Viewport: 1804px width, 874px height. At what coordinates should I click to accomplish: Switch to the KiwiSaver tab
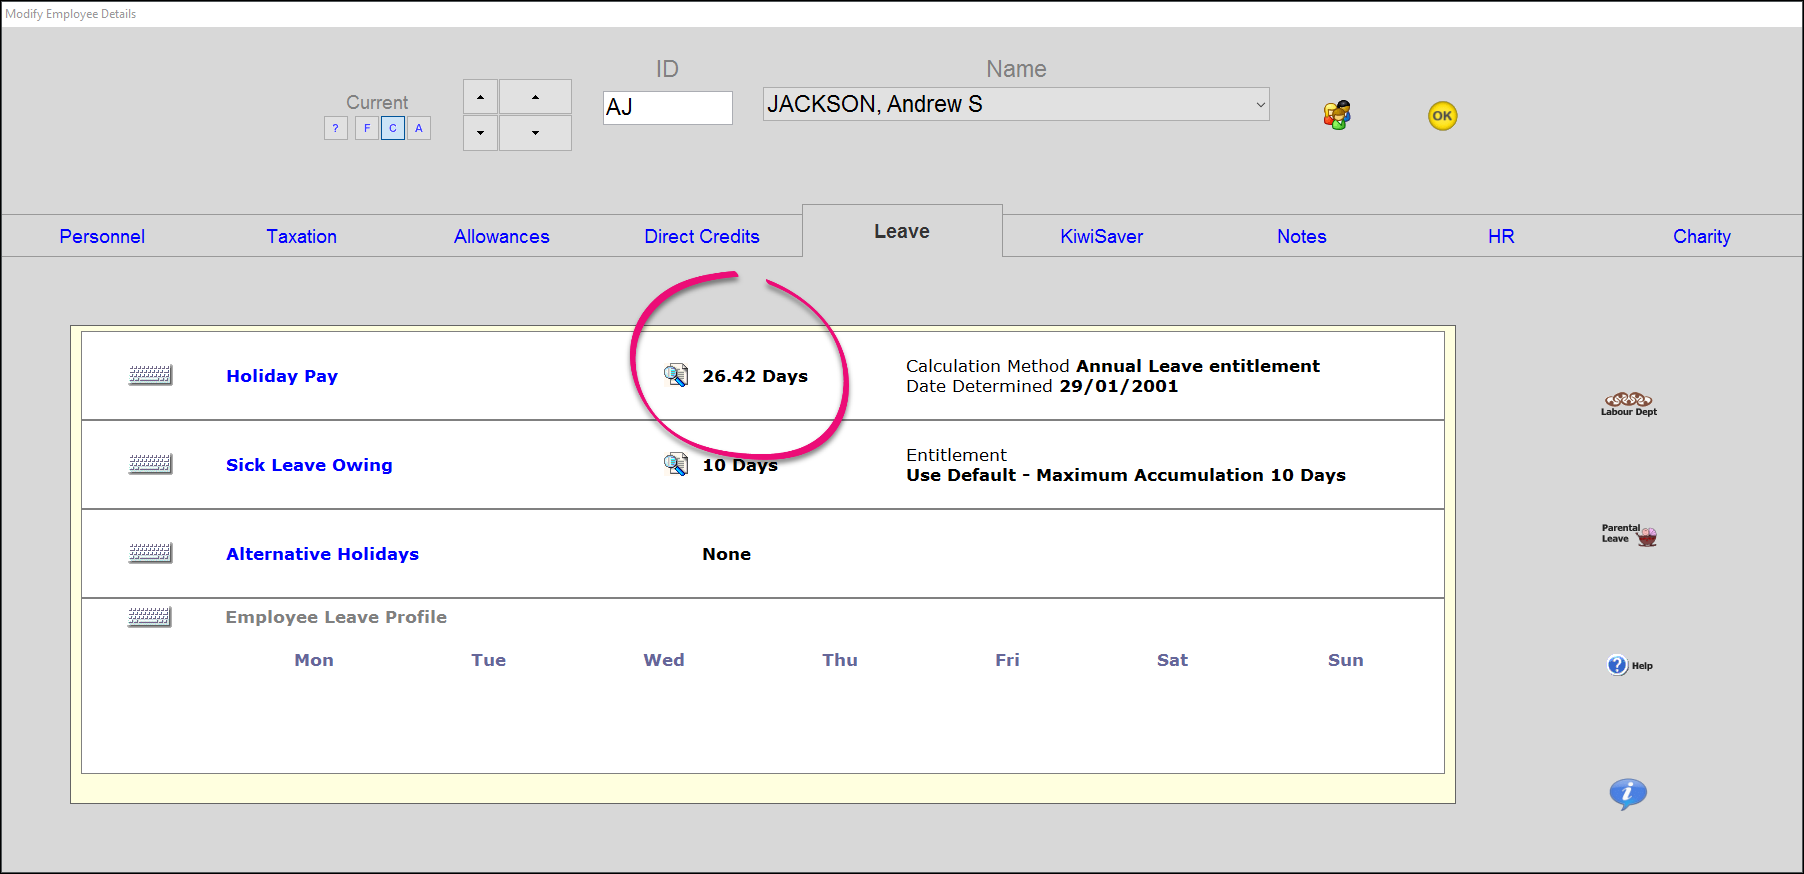click(1101, 237)
